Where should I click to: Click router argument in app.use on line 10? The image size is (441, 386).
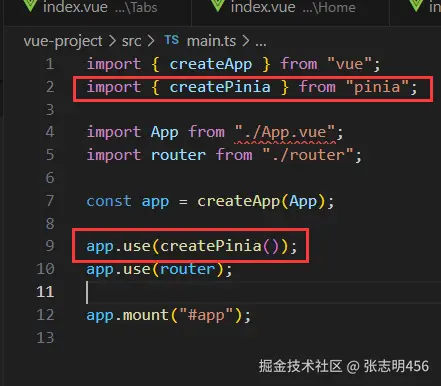click(187, 269)
